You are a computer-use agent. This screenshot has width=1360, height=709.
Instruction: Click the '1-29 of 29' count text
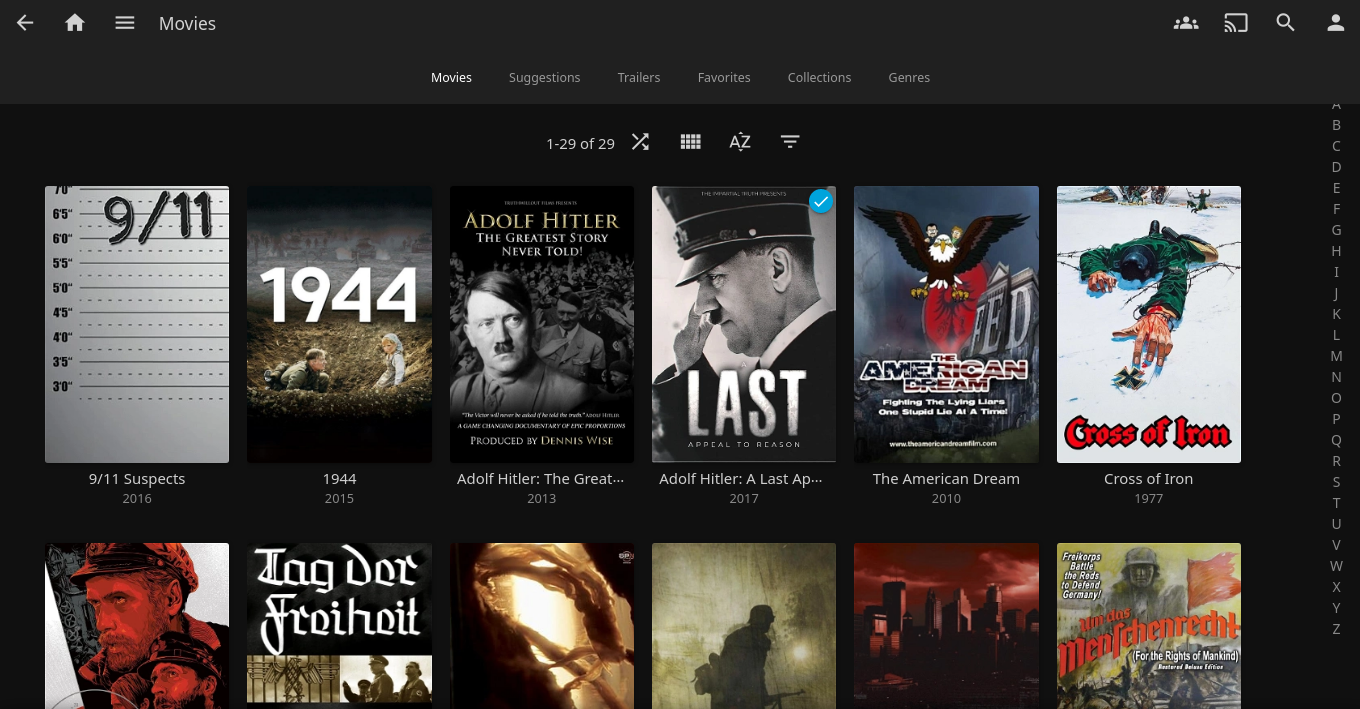click(x=580, y=143)
